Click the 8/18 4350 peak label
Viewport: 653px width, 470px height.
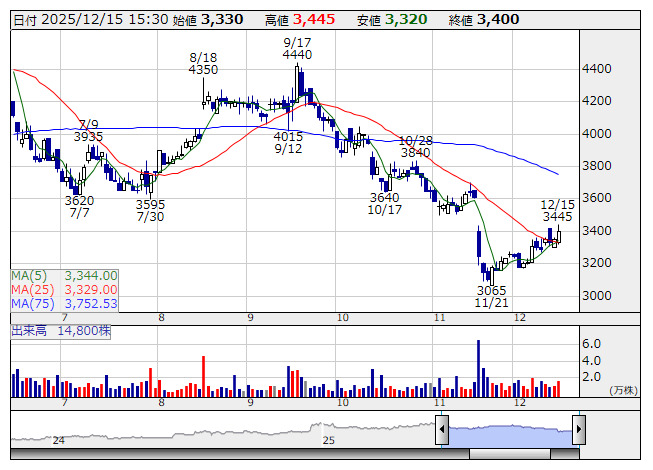tap(203, 64)
